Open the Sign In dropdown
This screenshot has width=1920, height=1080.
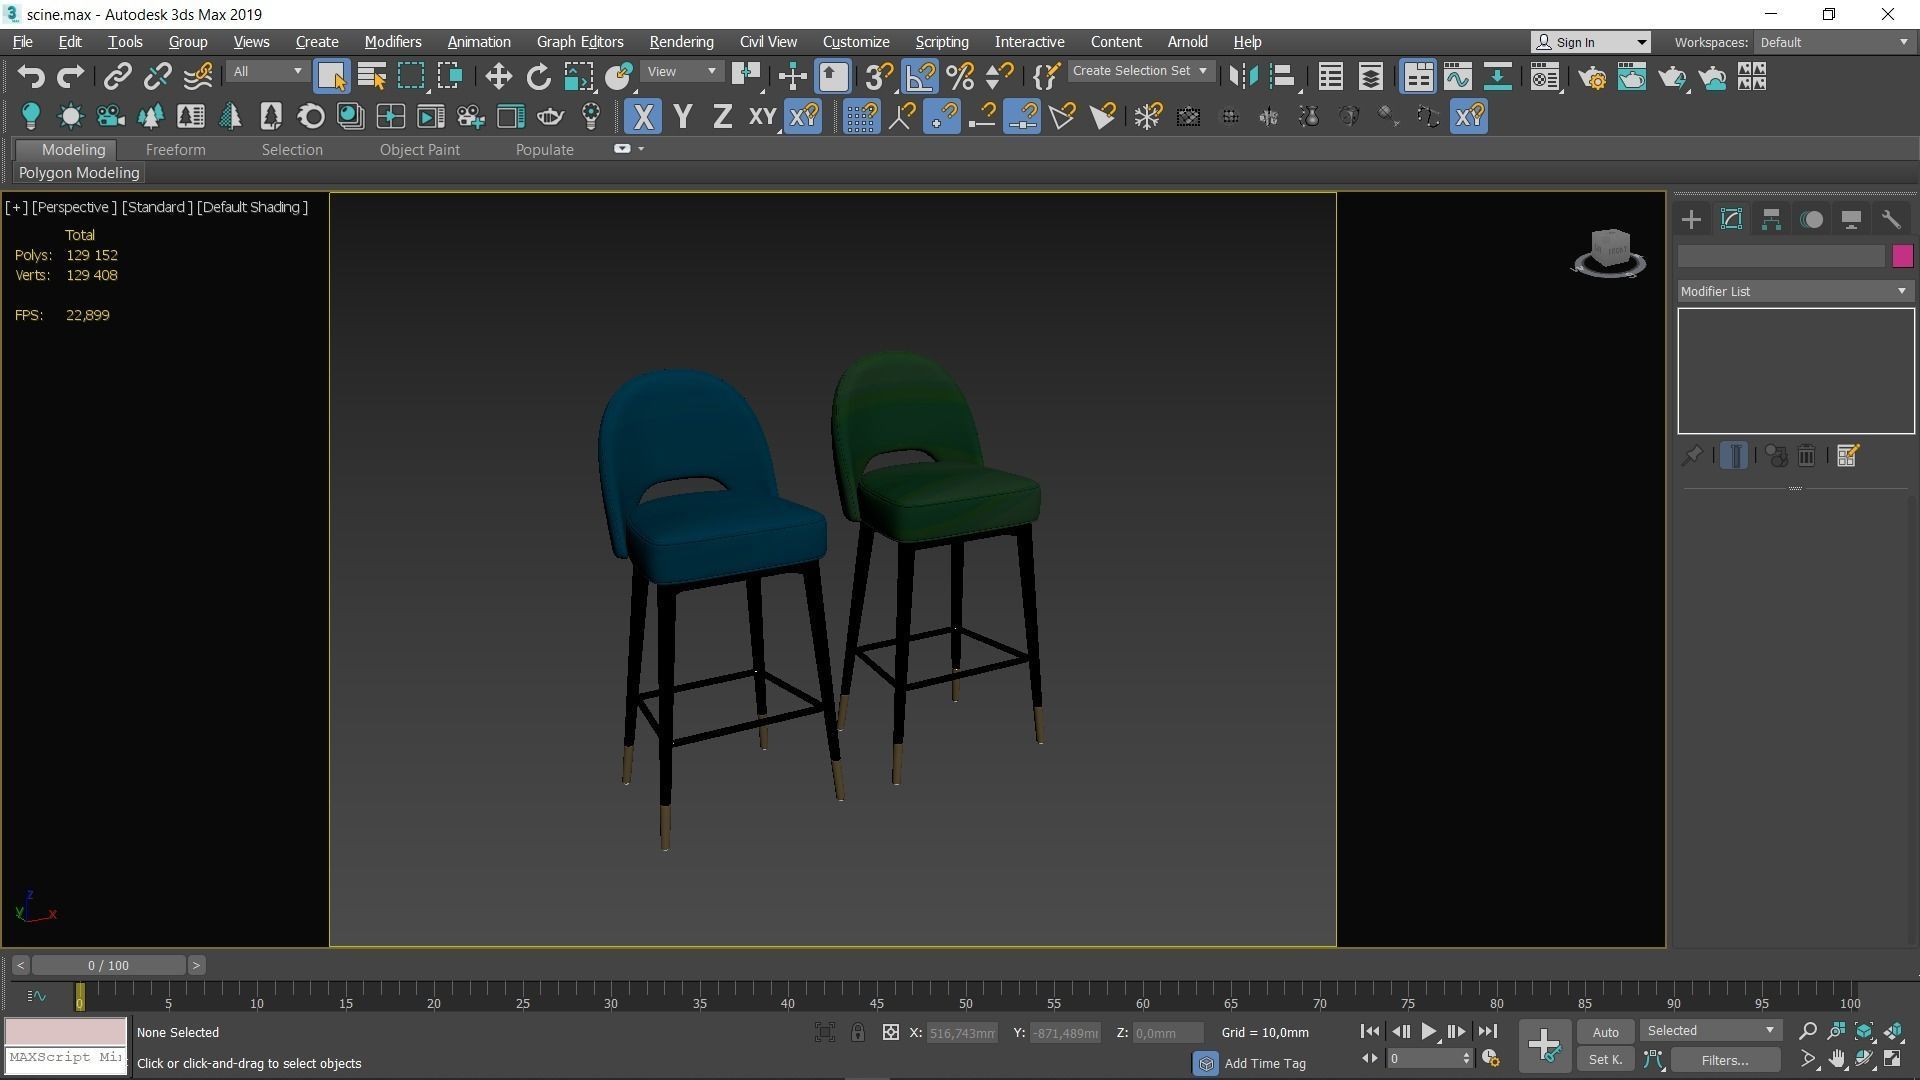click(1591, 42)
